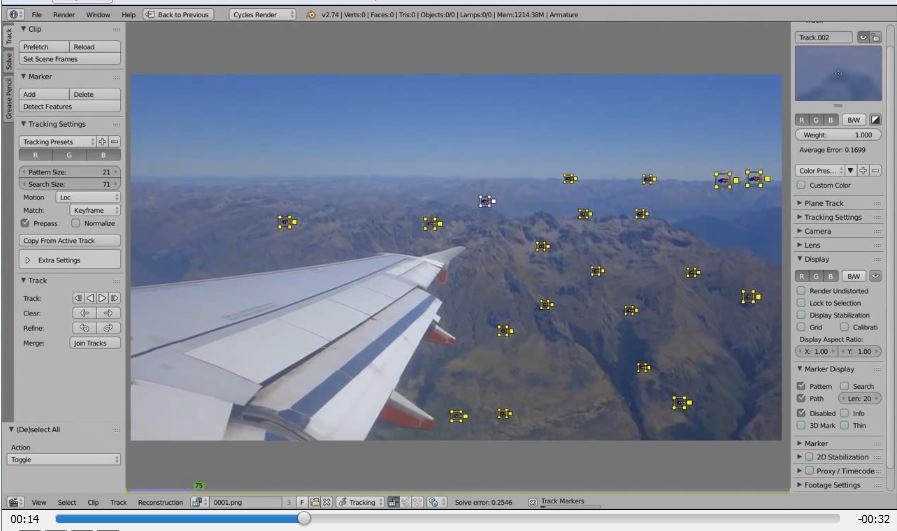Click the Blender render engine logo icon

point(311,15)
